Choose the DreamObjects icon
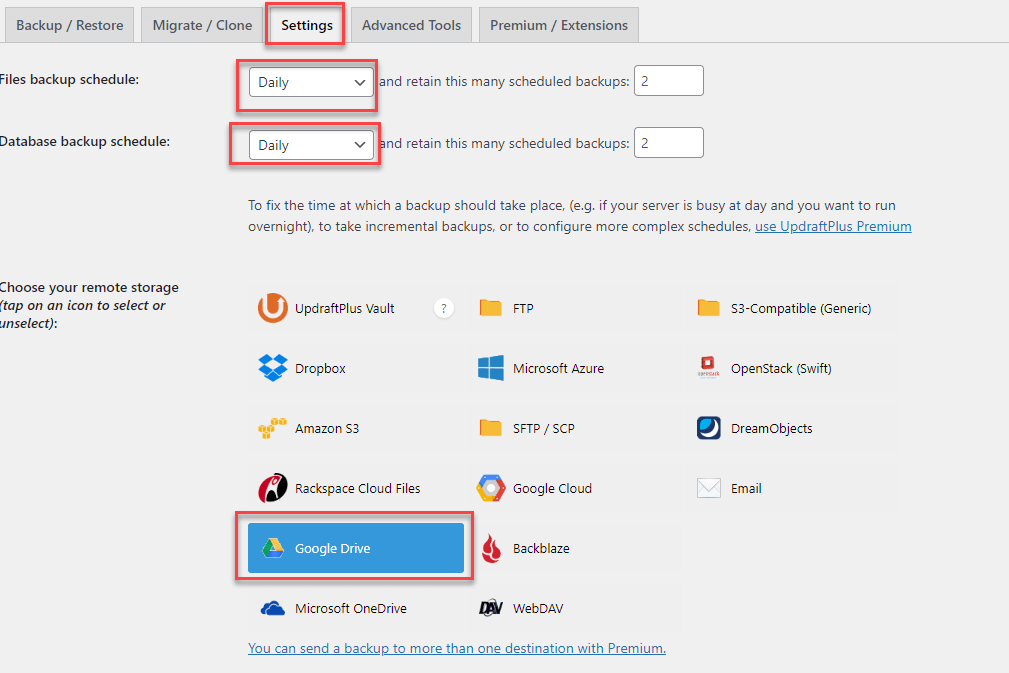 [x=708, y=428]
